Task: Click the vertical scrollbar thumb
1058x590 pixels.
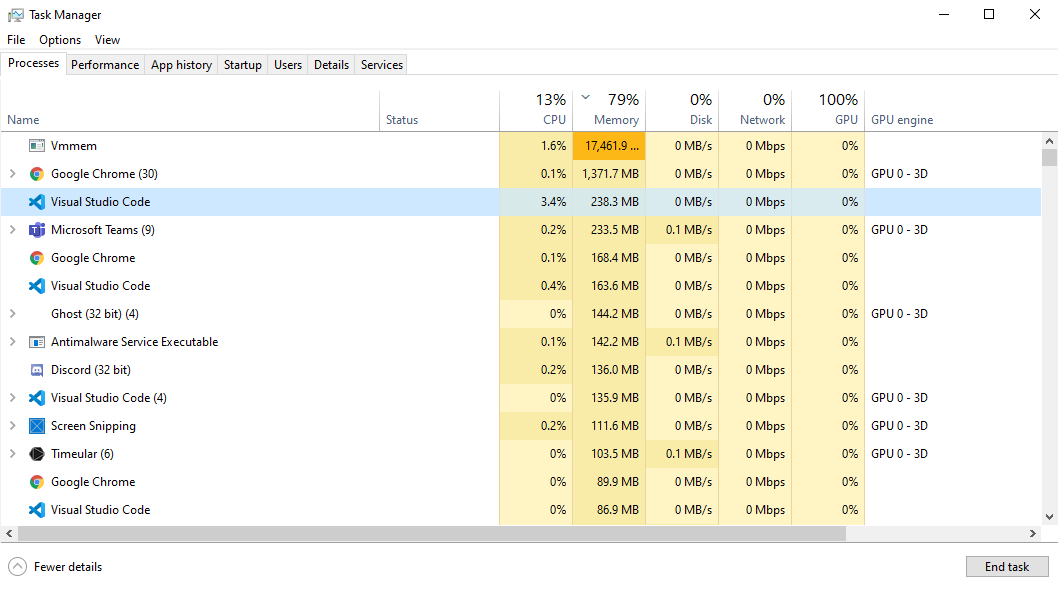Action: pyautogui.click(x=1049, y=157)
